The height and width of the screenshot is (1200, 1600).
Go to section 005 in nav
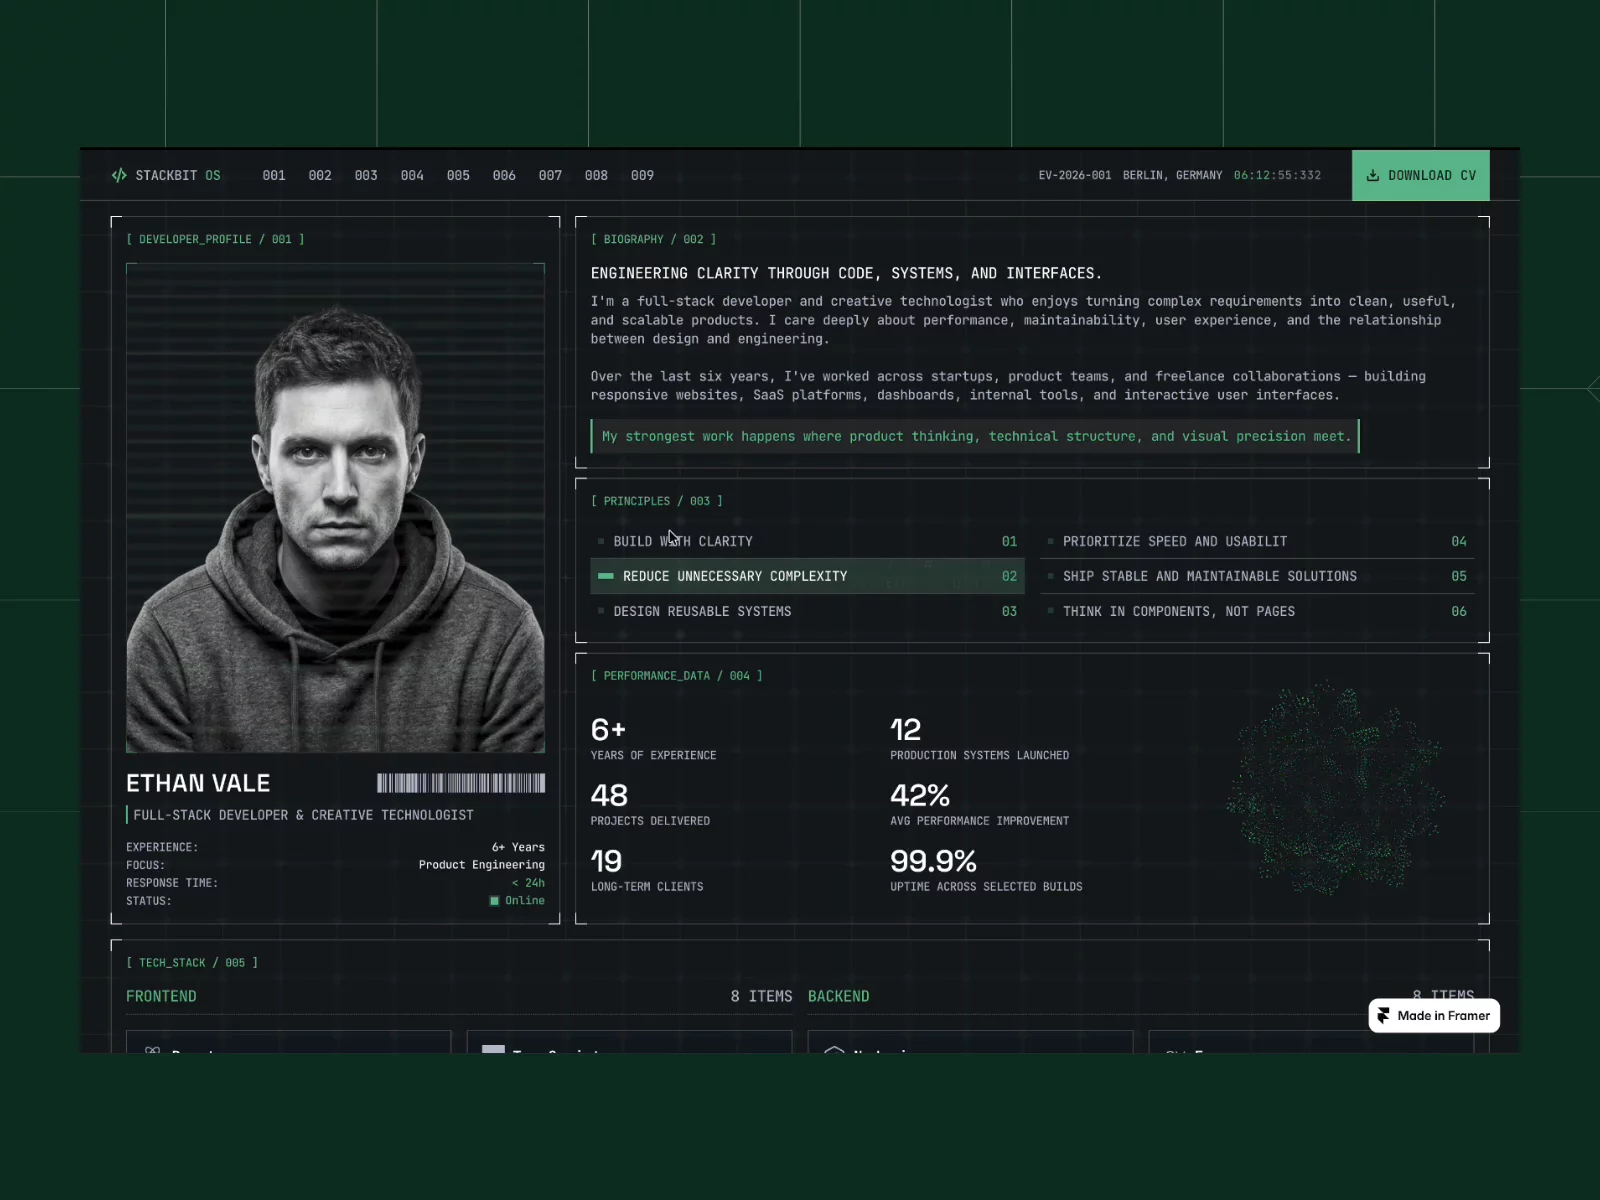point(458,175)
